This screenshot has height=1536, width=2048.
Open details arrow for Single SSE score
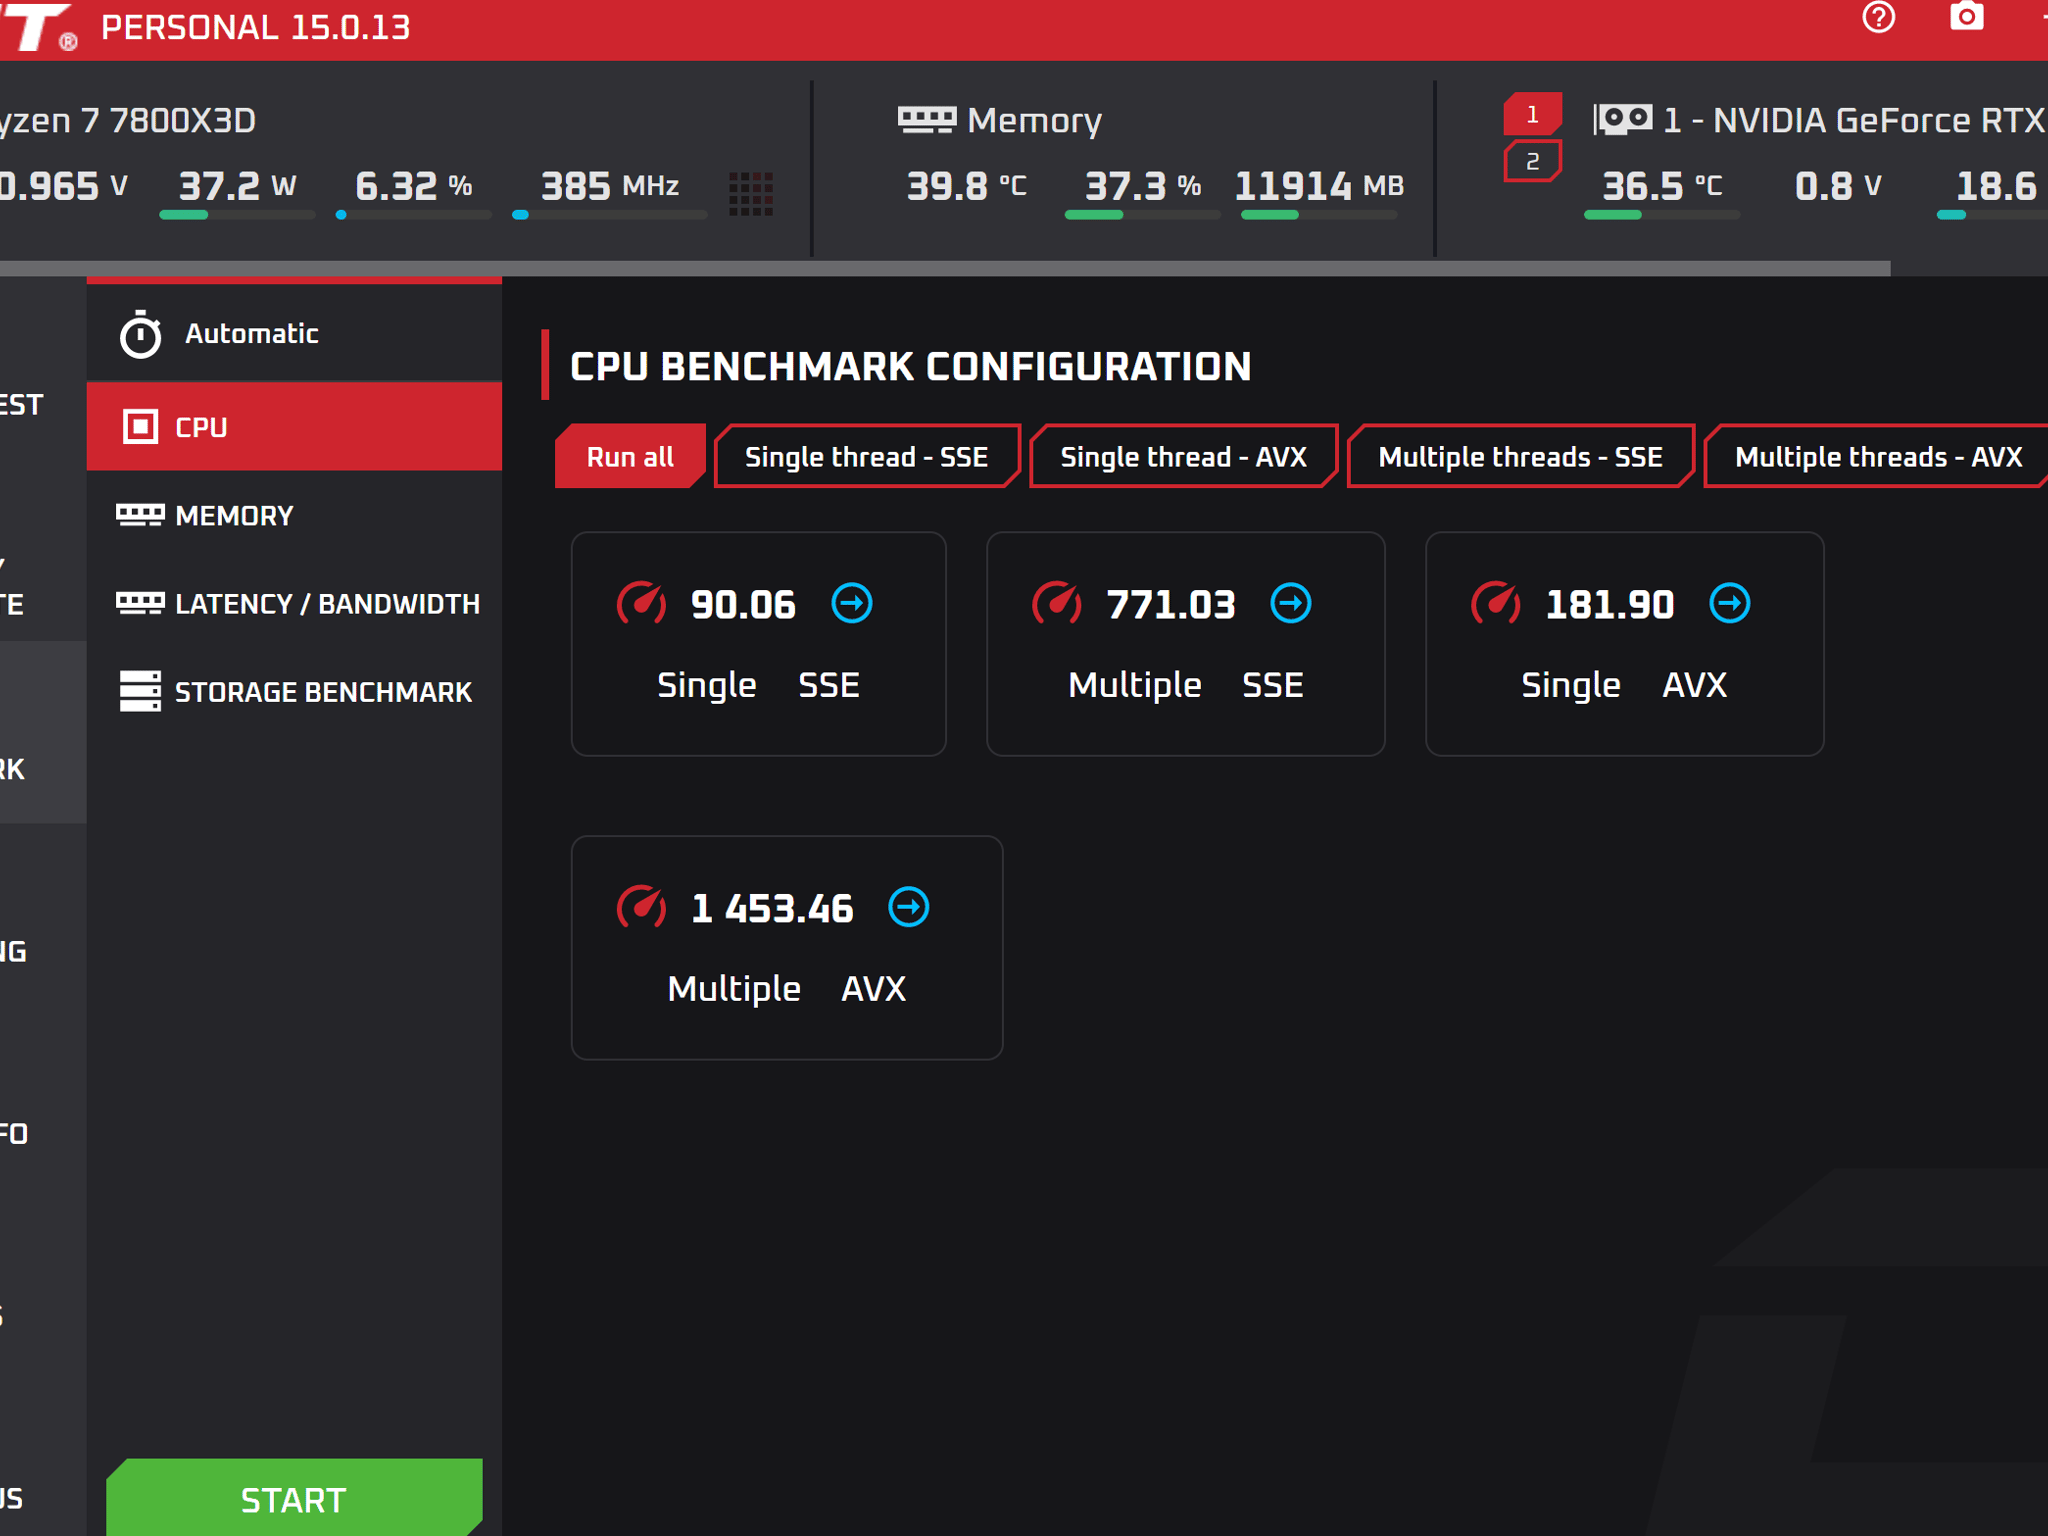pos(852,604)
